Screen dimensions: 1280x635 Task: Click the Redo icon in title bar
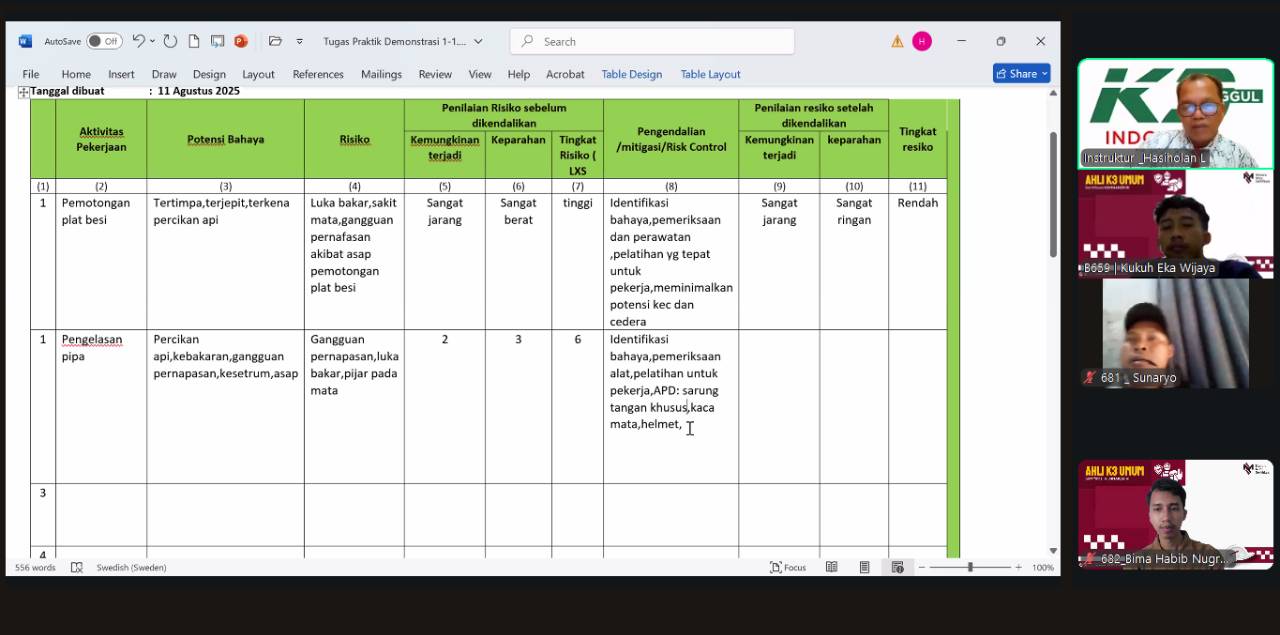pyautogui.click(x=170, y=41)
